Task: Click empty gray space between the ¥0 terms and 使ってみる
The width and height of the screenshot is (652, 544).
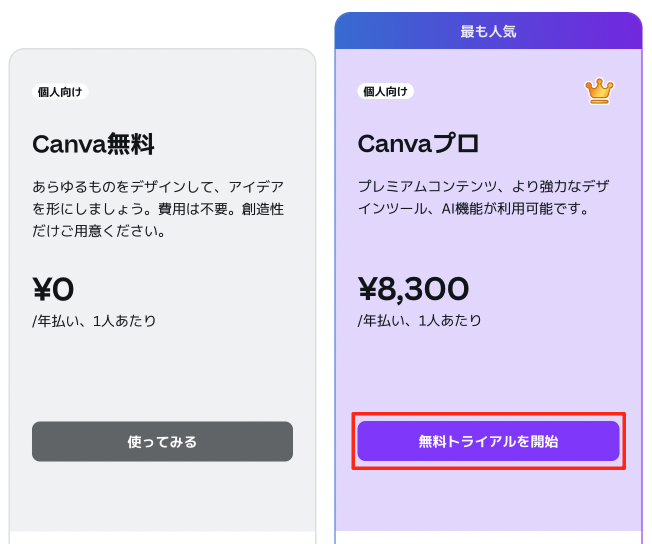Action: click(x=162, y=375)
